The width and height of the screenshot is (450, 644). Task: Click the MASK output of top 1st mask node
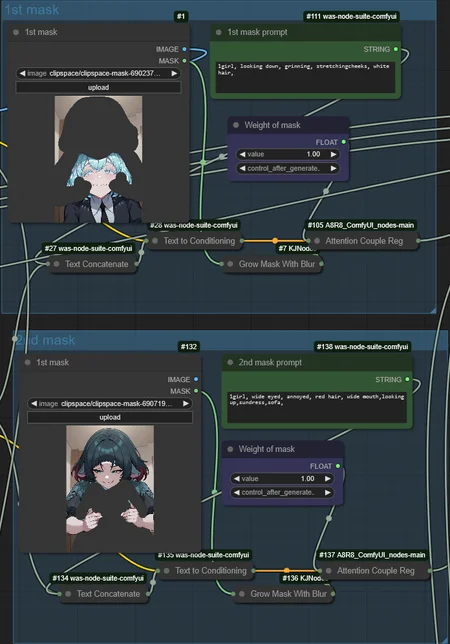coord(184,61)
